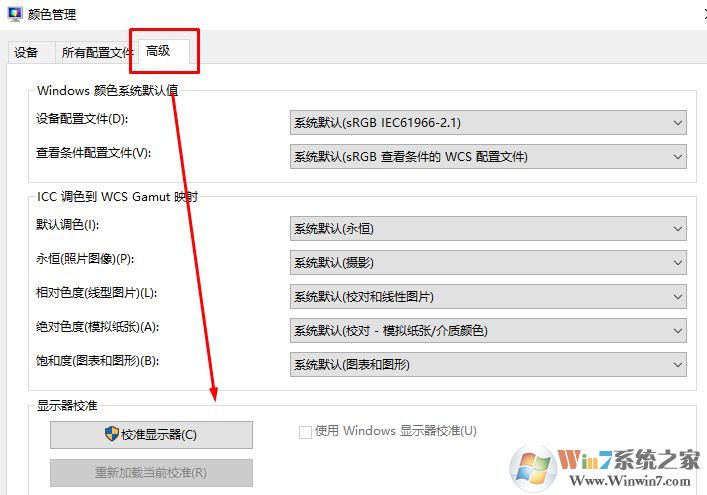Click the 设备配置文件(D) label text
The height and width of the screenshot is (495, 707).
[x=82, y=120]
